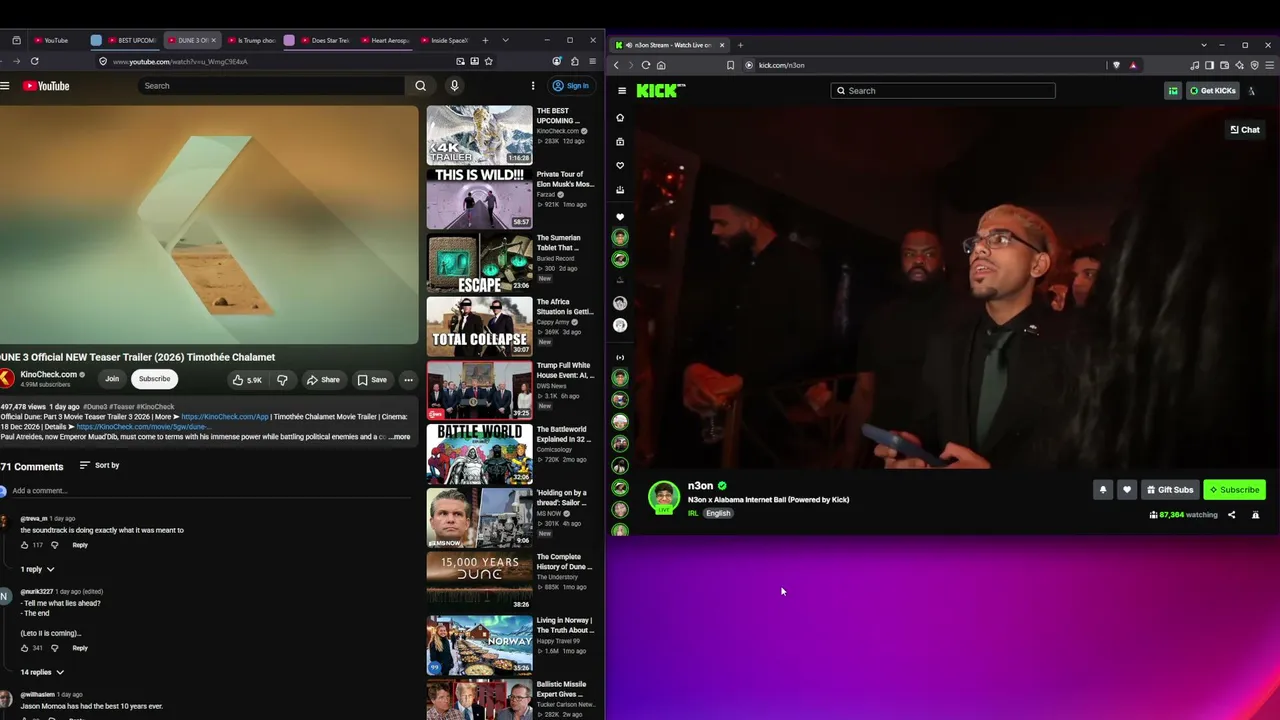Image resolution: width=1280 pixels, height=720 pixels.
Task: Like the @treva_m comment
Action: pos(25,545)
